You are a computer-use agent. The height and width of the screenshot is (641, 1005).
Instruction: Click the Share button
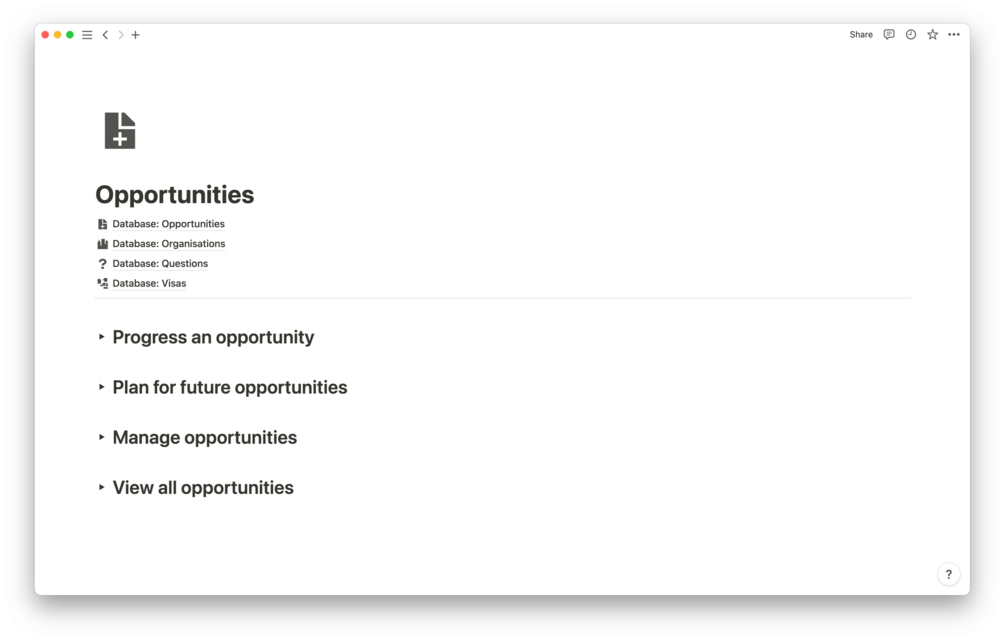tap(861, 34)
